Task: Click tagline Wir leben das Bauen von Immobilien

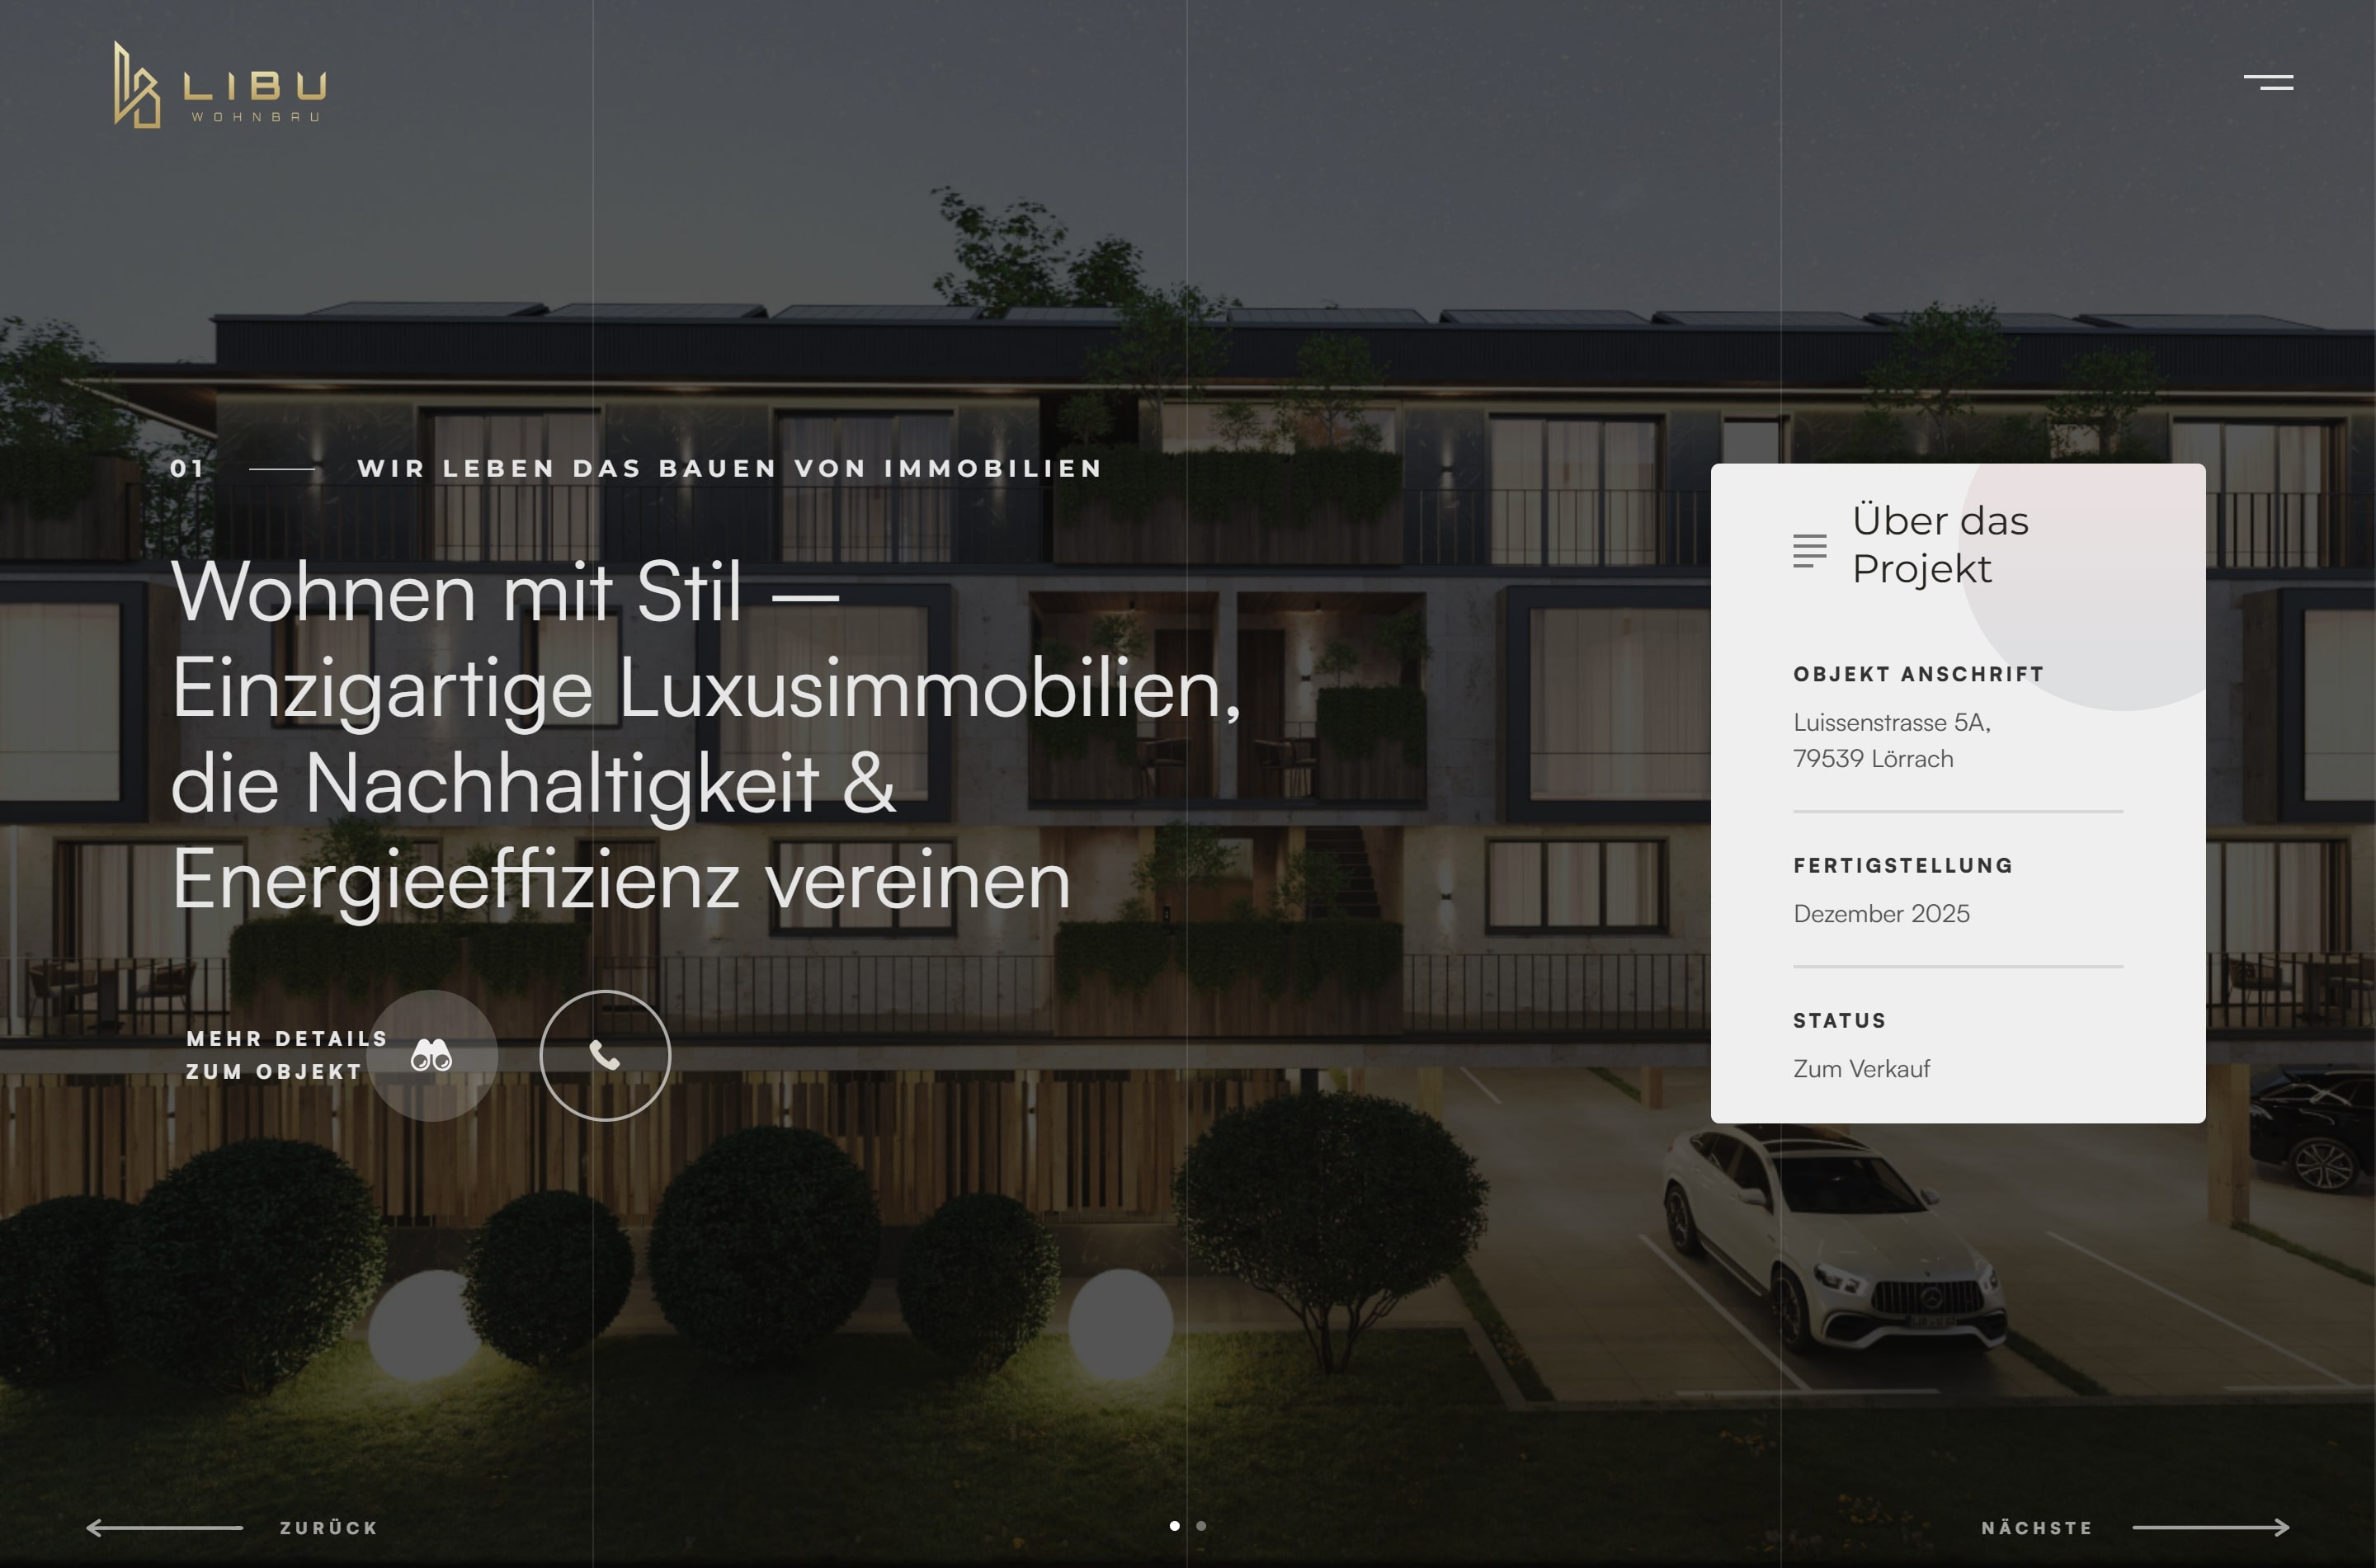Action: [730, 468]
